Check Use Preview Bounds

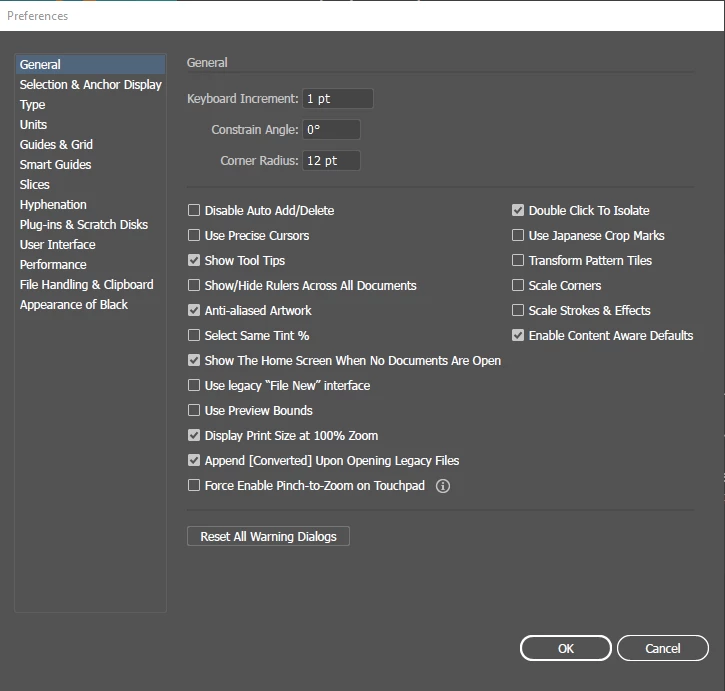coord(194,410)
